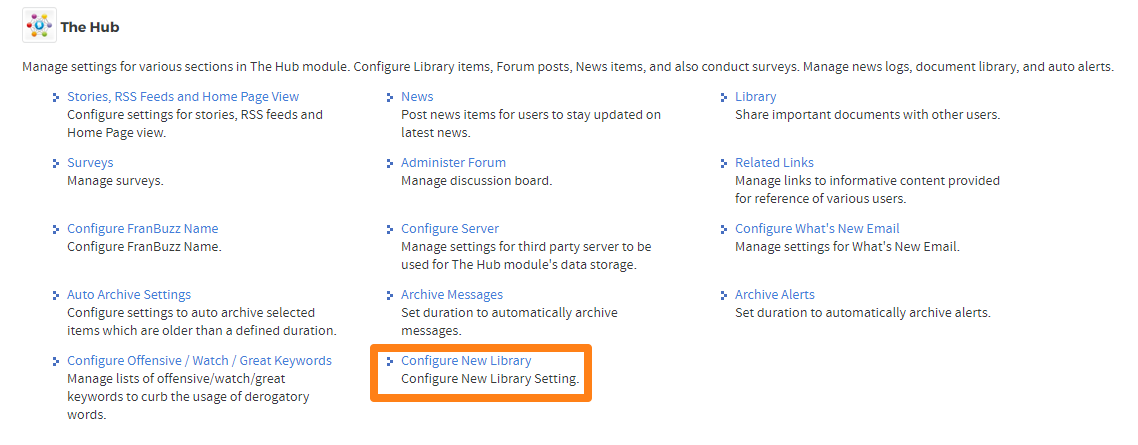
Task: Select Configure What's New Email
Action: (817, 229)
